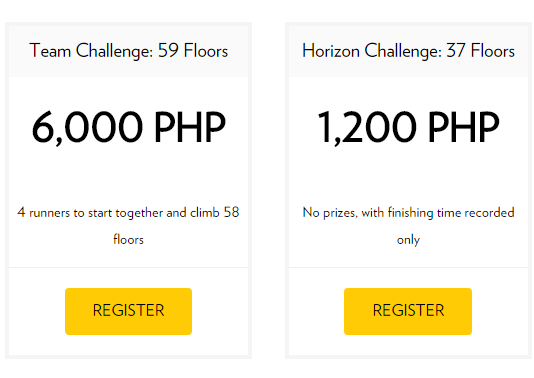Click the word 'Horizon' in right card header
The width and height of the screenshot is (534, 378).
pos(331,50)
